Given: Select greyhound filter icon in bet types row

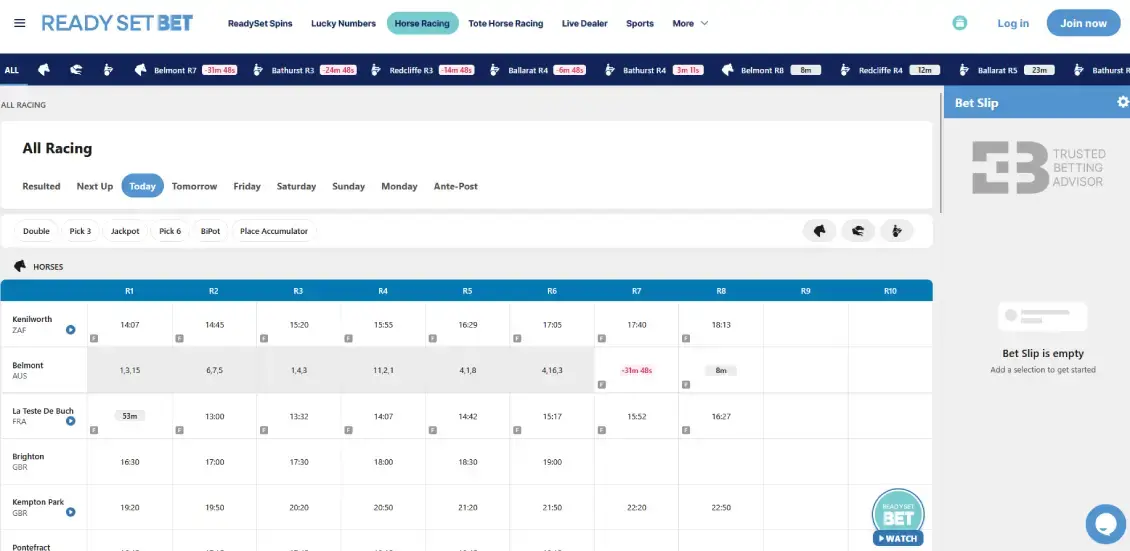Looking at the screenshot, I should click(858, 231).
